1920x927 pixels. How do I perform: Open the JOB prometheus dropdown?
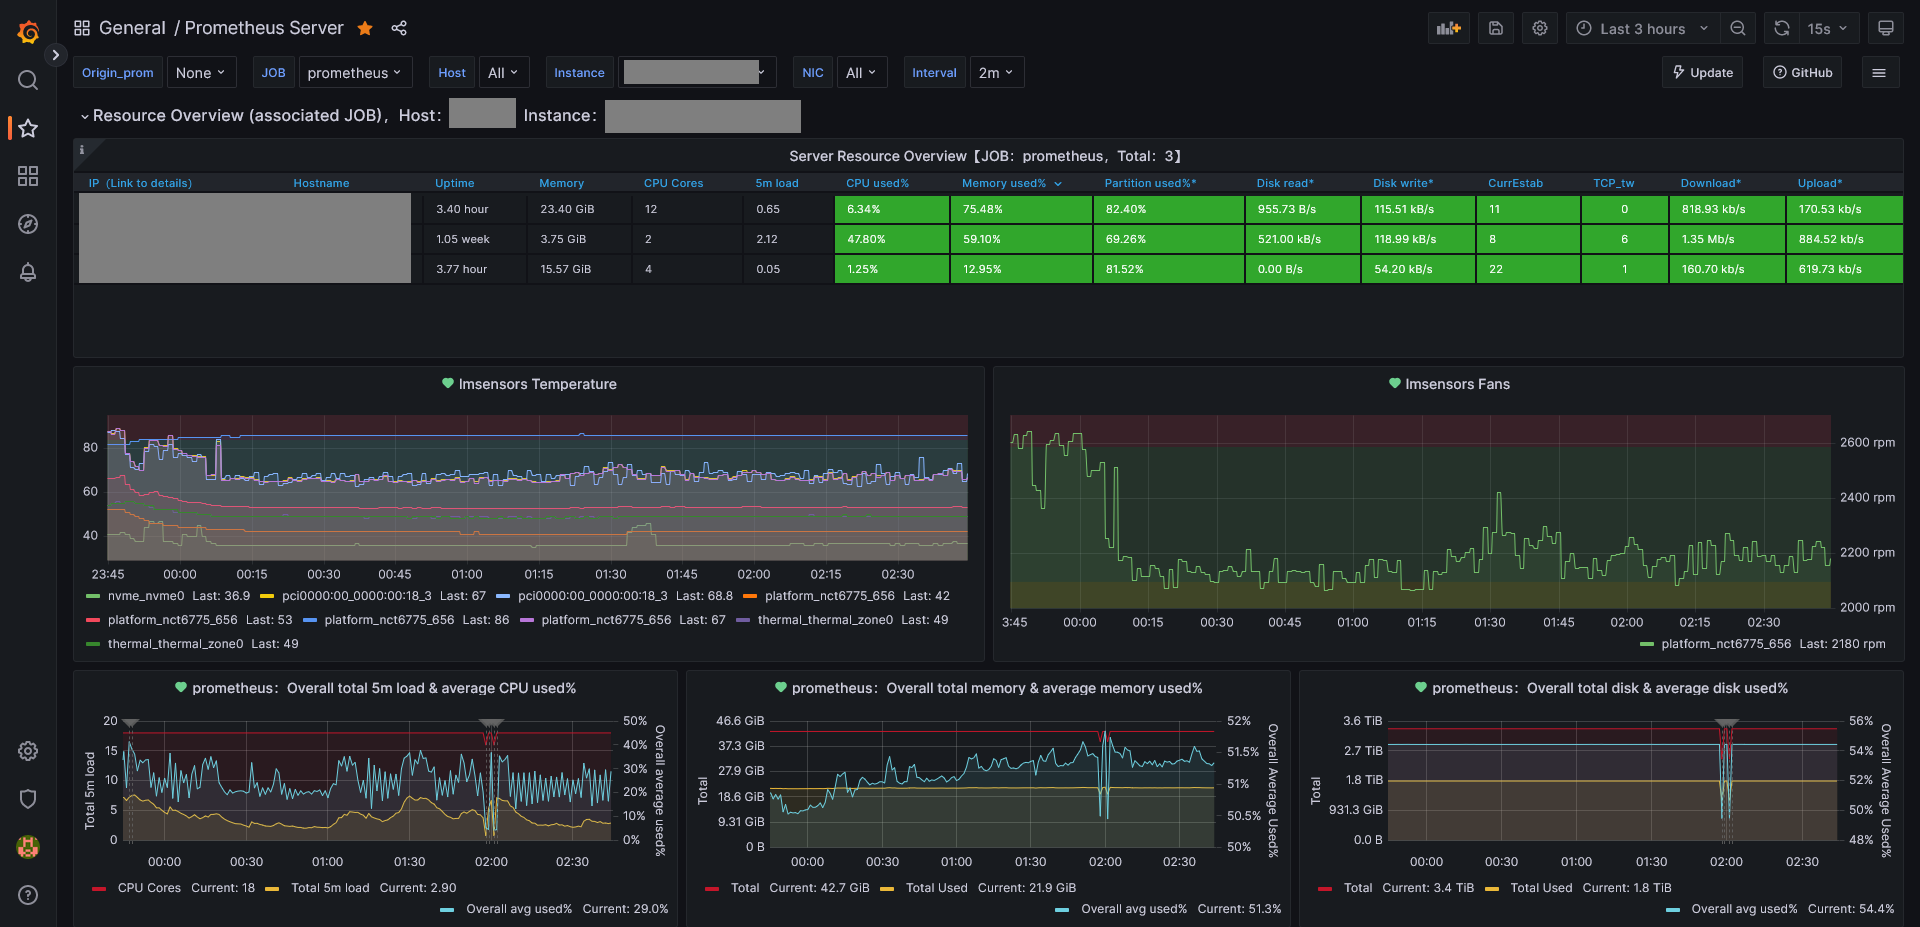click(354, 73)
